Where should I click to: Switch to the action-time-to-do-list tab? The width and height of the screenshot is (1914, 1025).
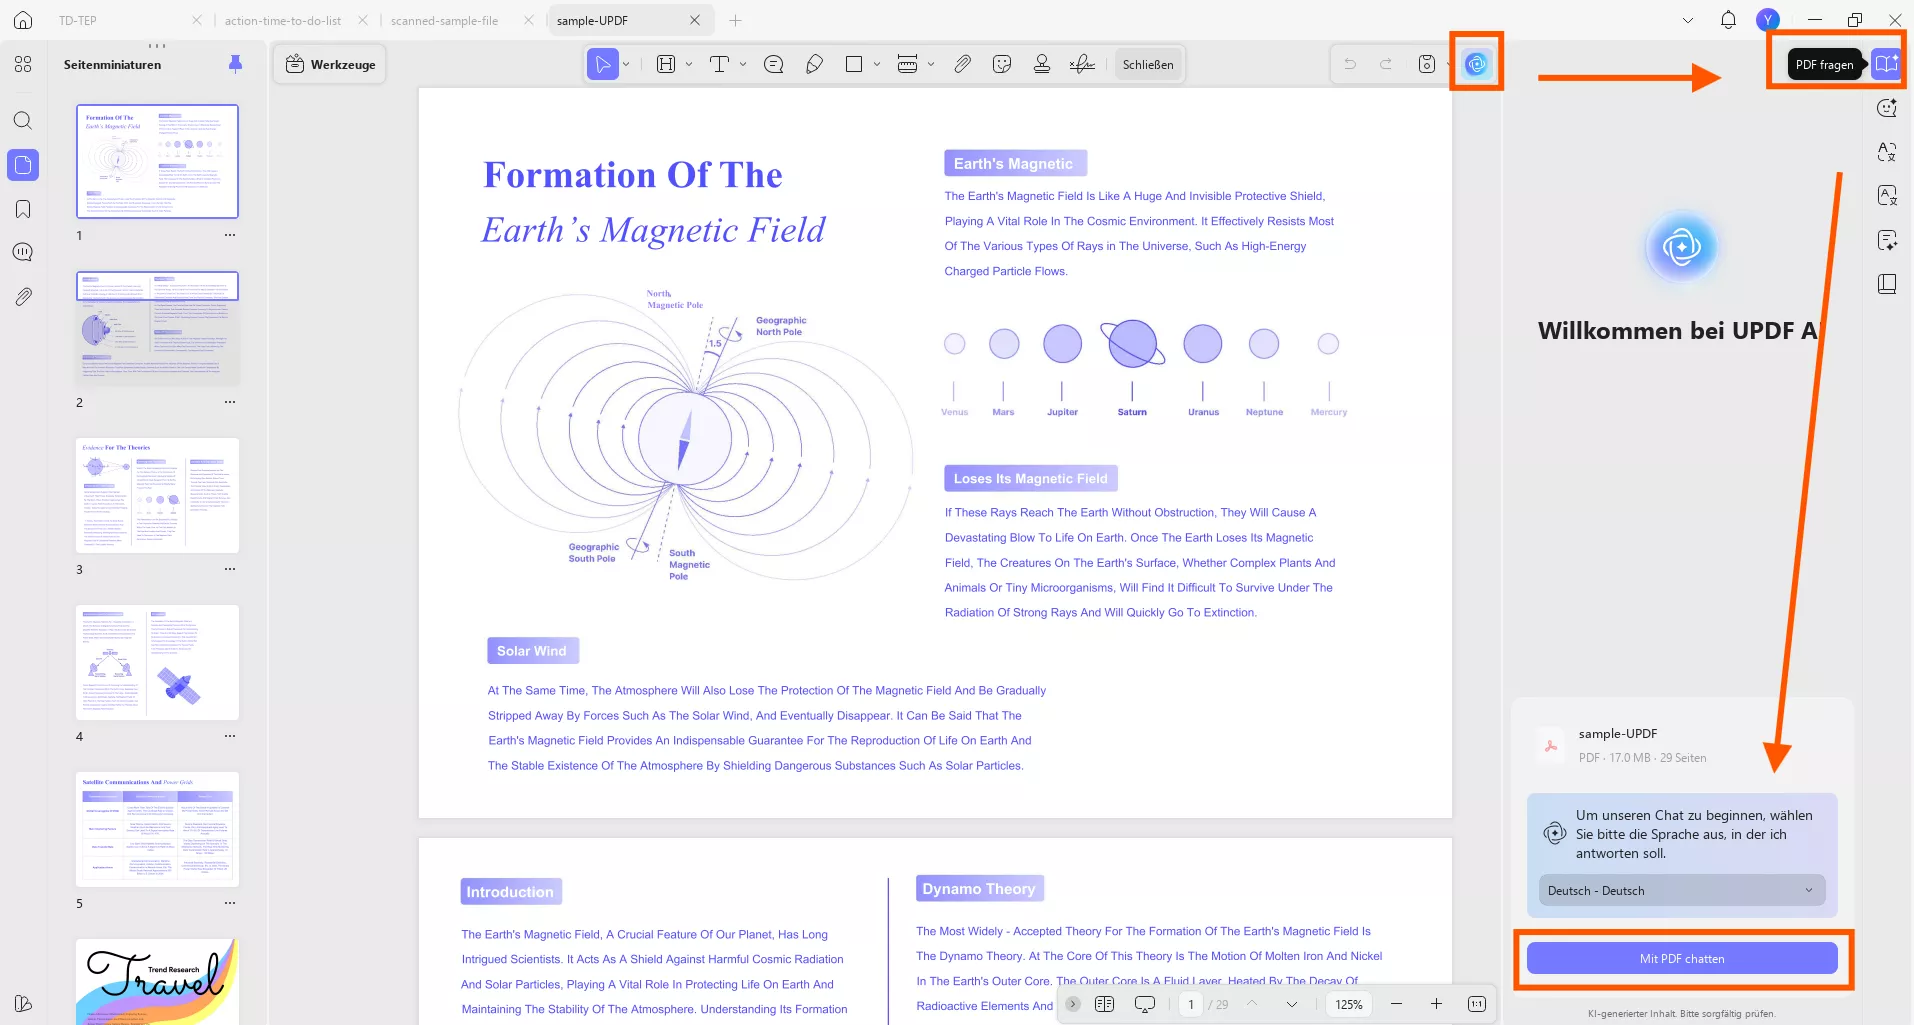point(283,20)
